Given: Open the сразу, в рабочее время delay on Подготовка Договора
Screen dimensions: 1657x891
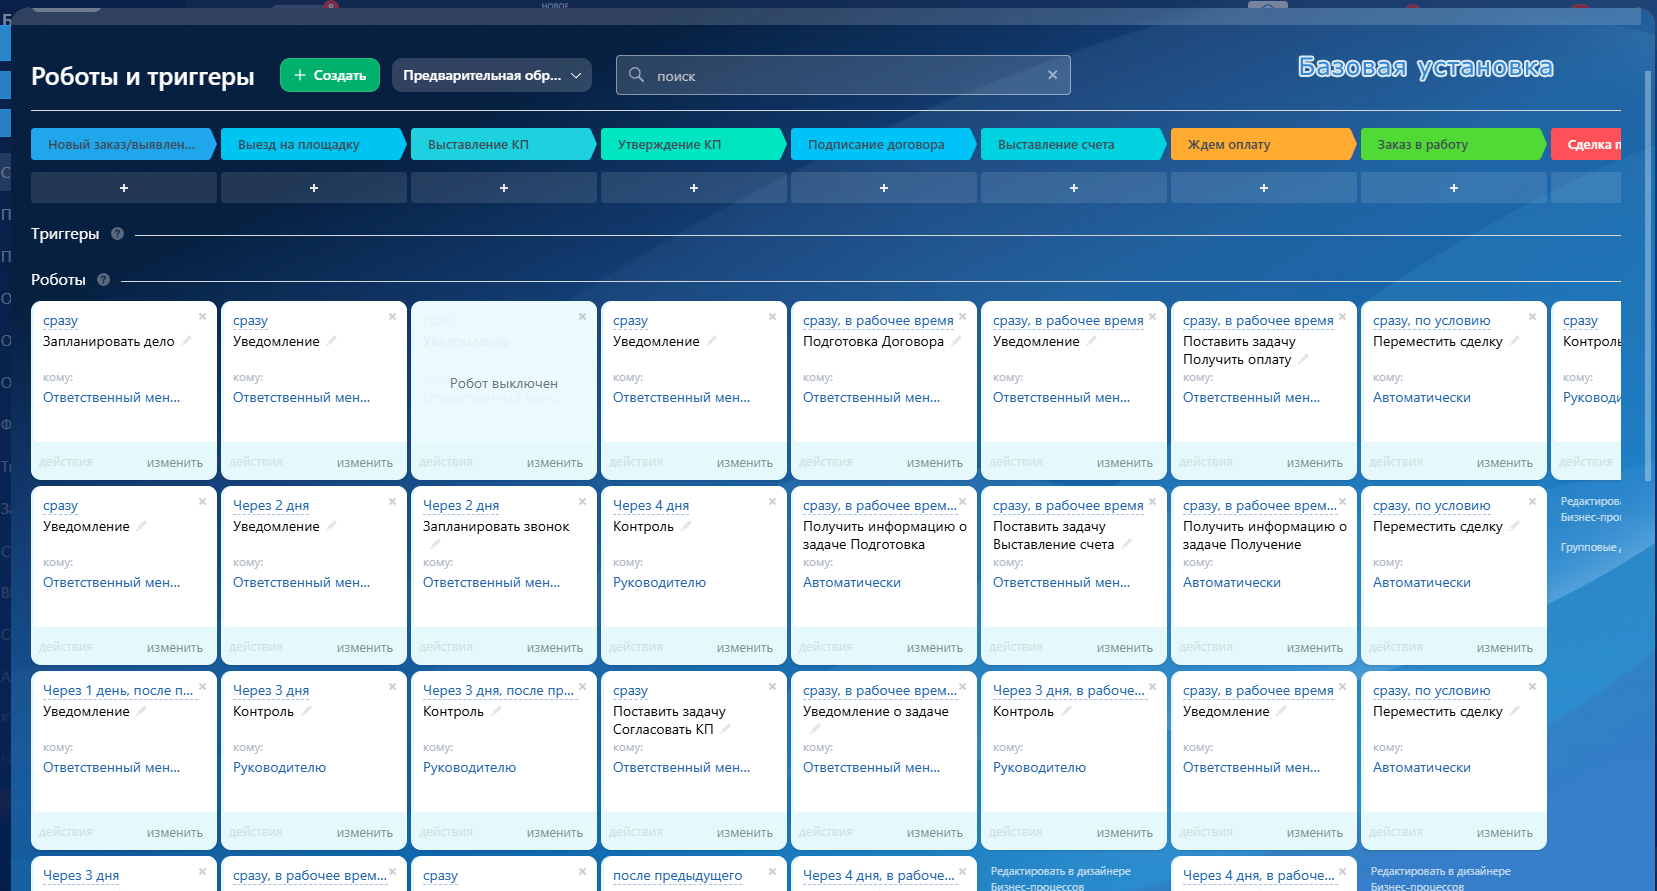Looking at the screenshot, I should pos(878,321).
